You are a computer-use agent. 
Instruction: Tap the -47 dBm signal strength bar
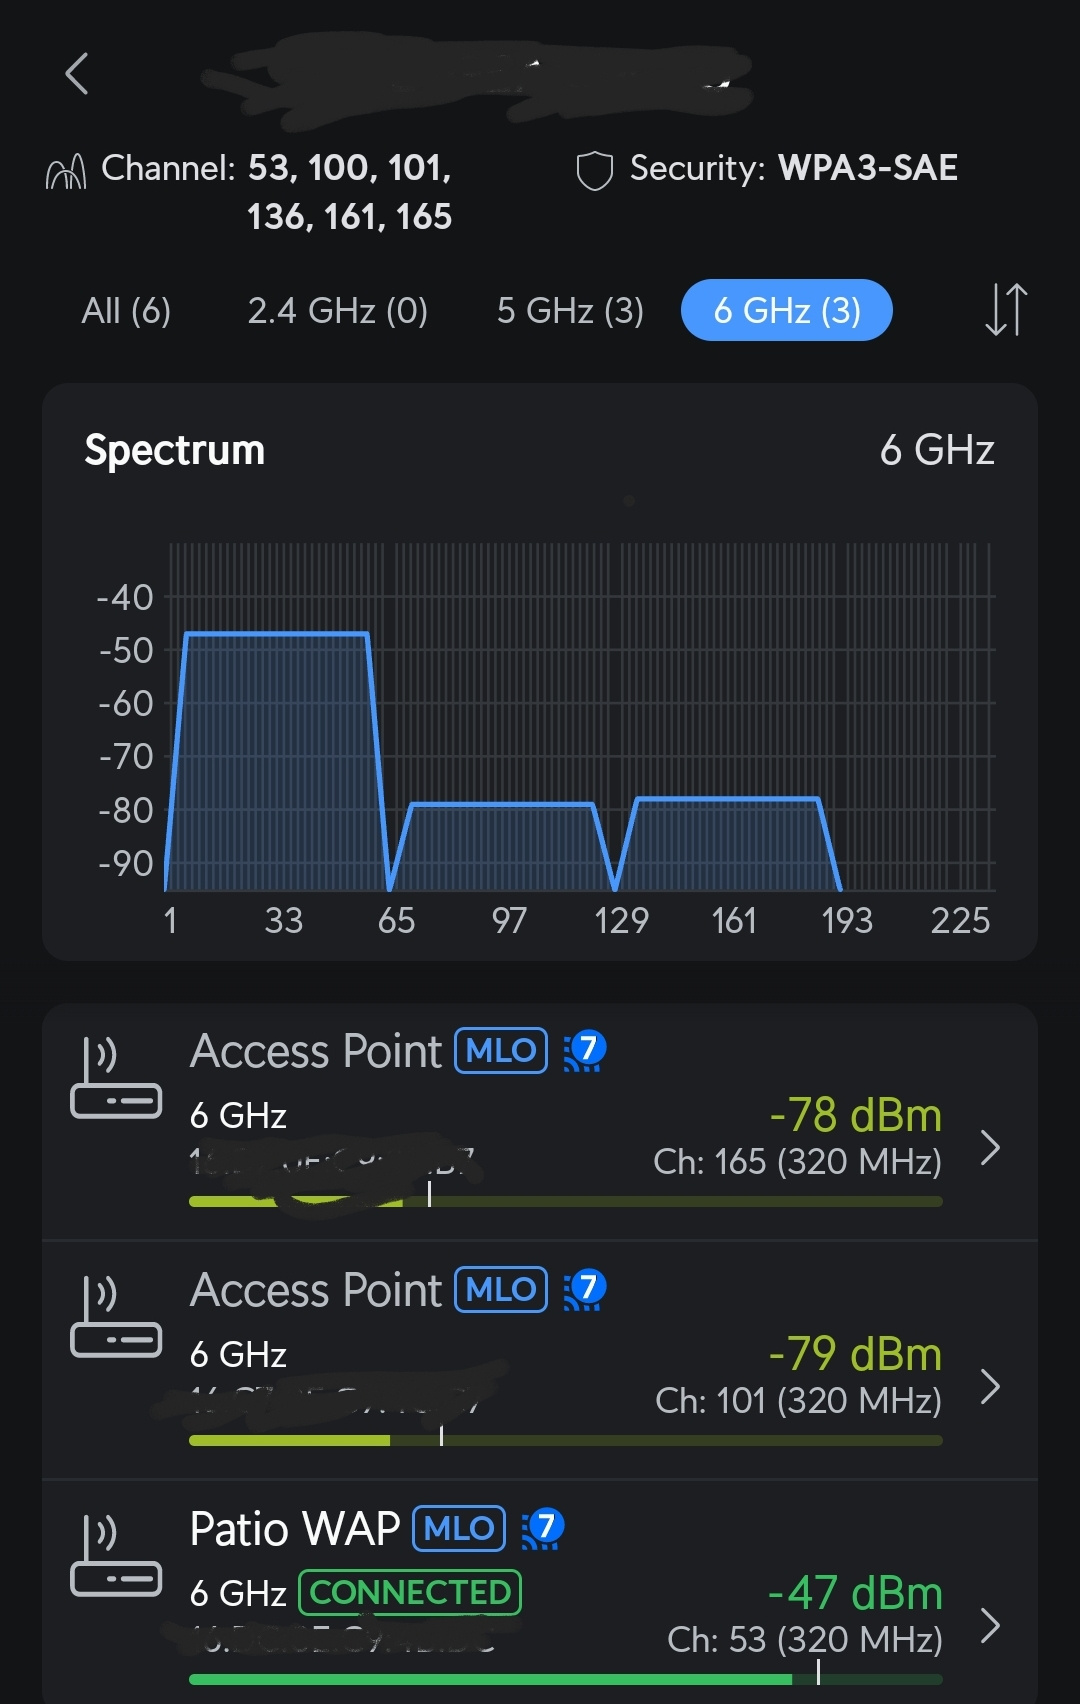tap(566, 1679)
